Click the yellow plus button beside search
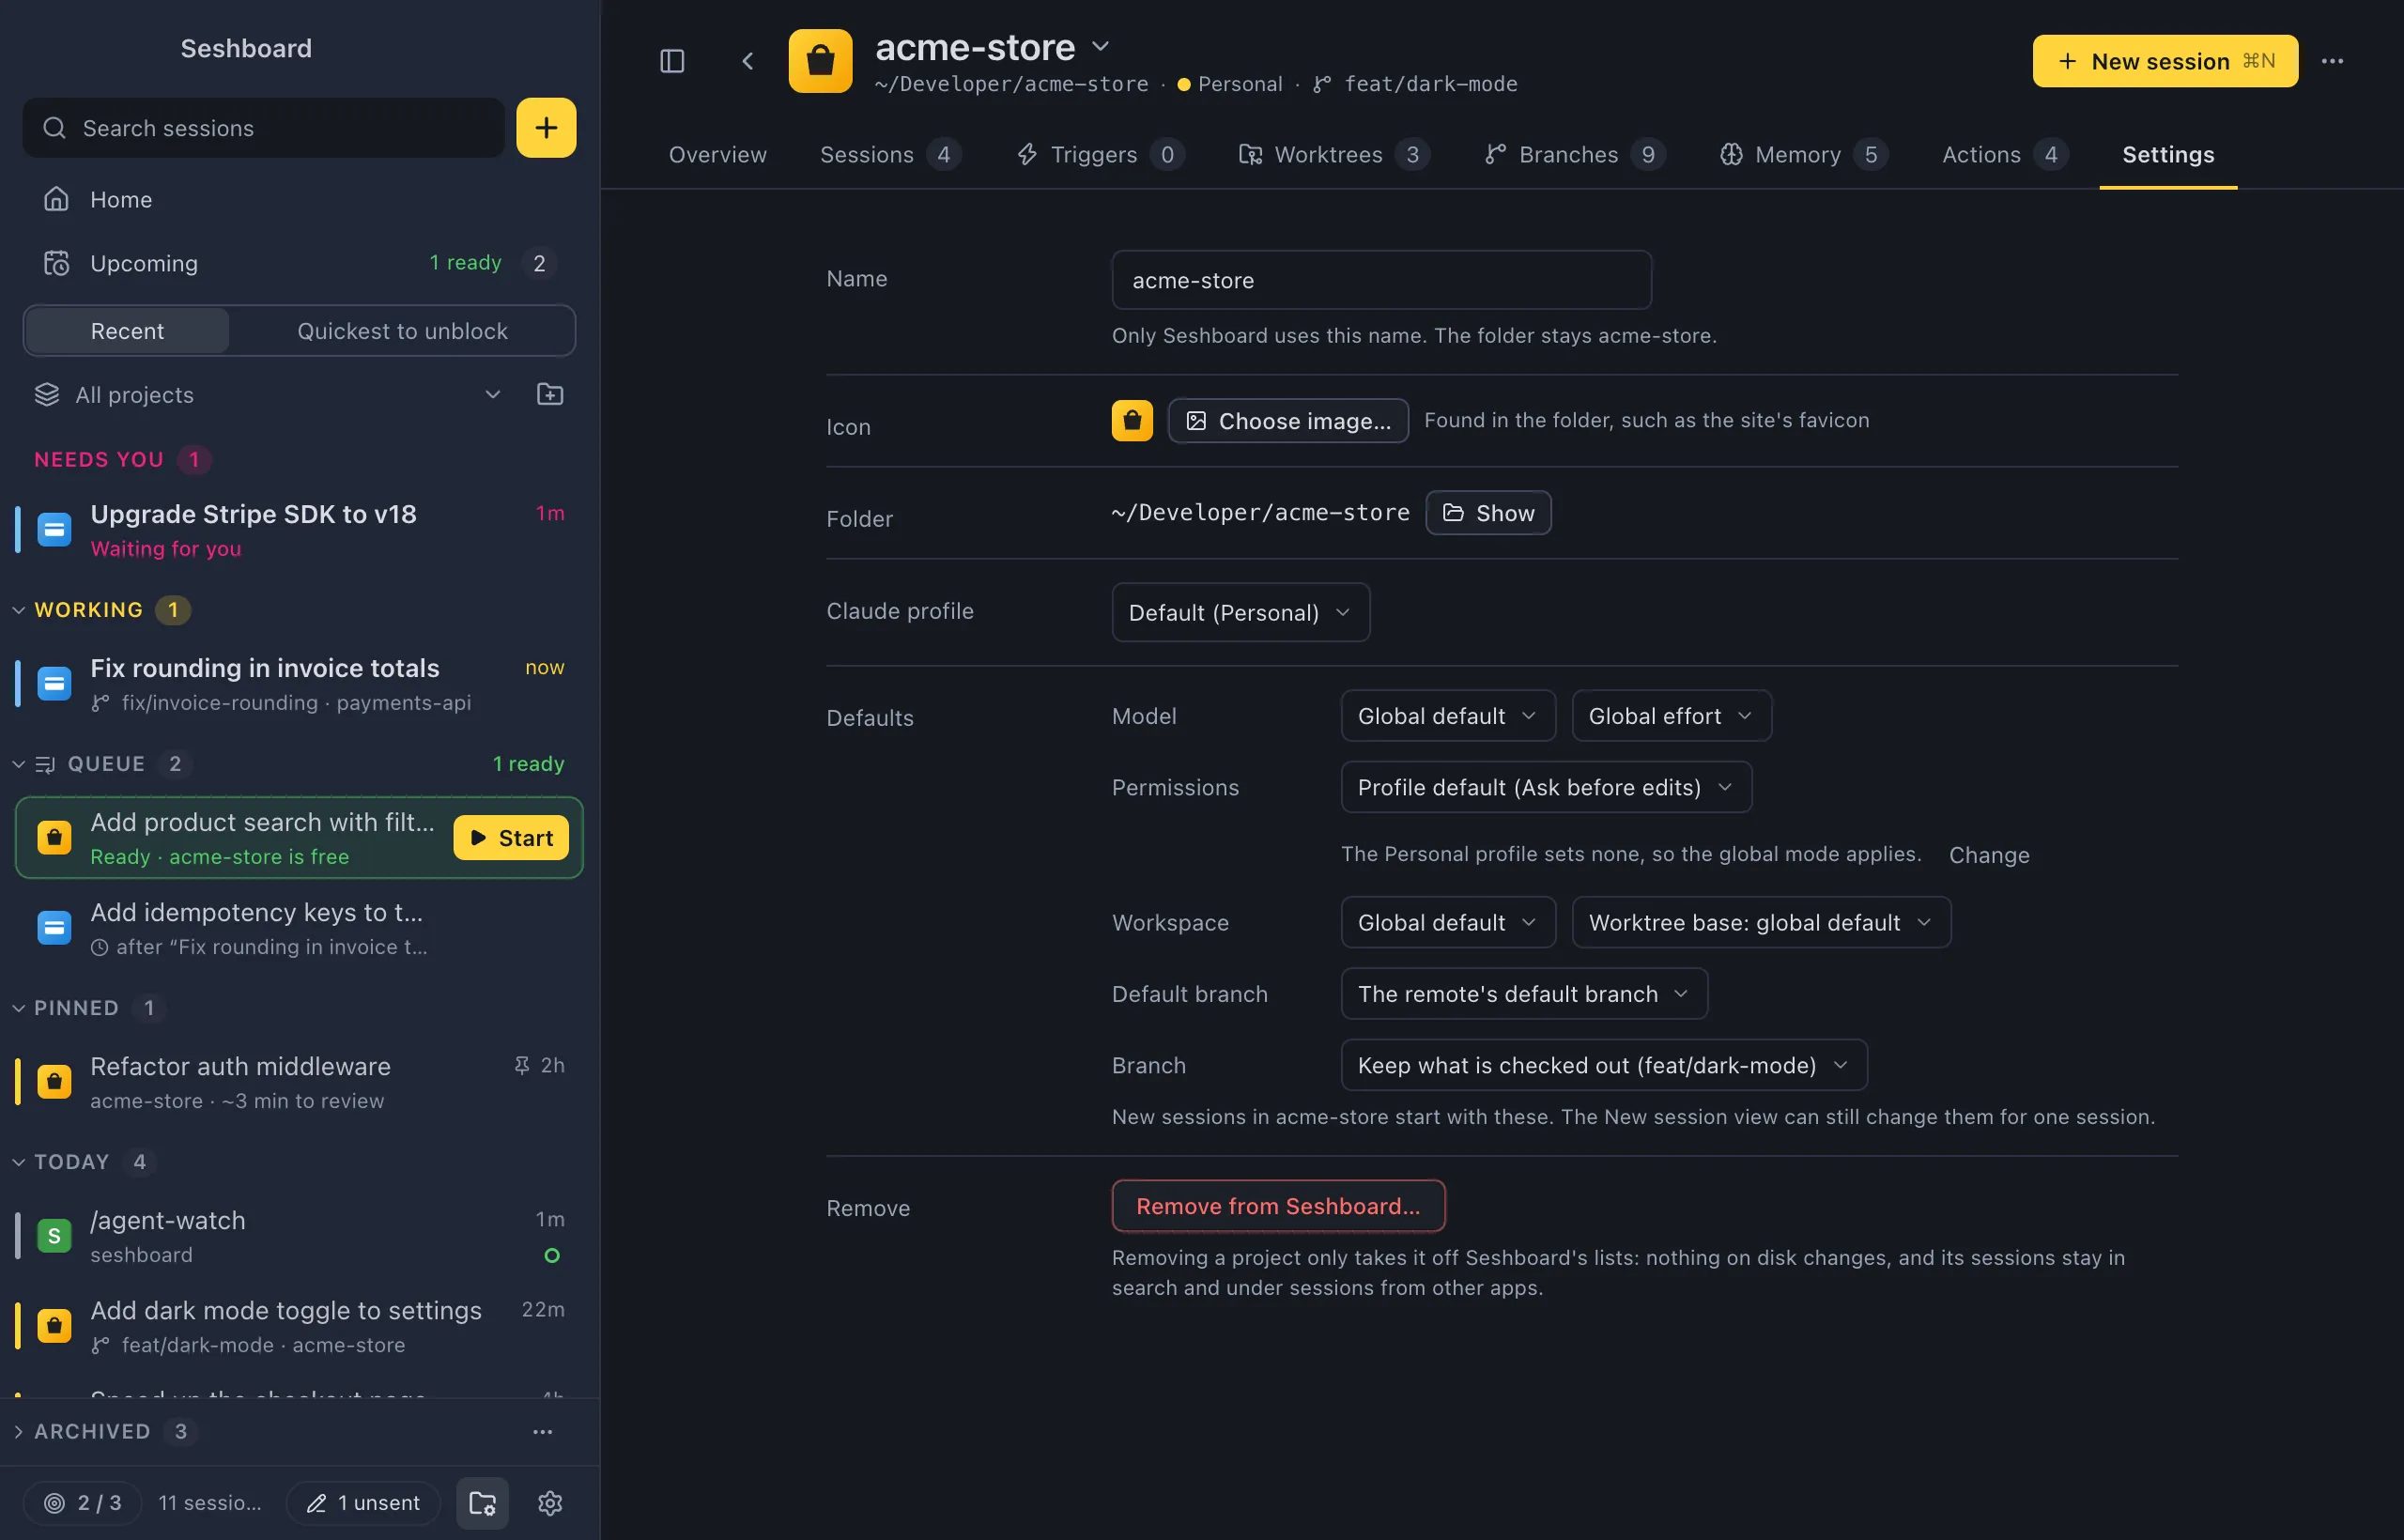This screenshot has height=1540, width=2404. 546,127
